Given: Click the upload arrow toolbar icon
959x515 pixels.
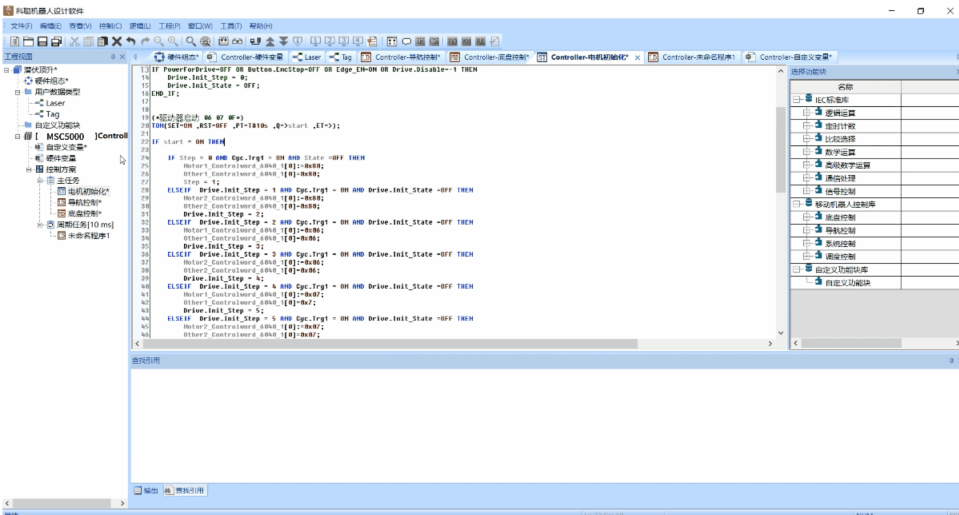Looking at the screenshot, I should (x=270, y=42).
